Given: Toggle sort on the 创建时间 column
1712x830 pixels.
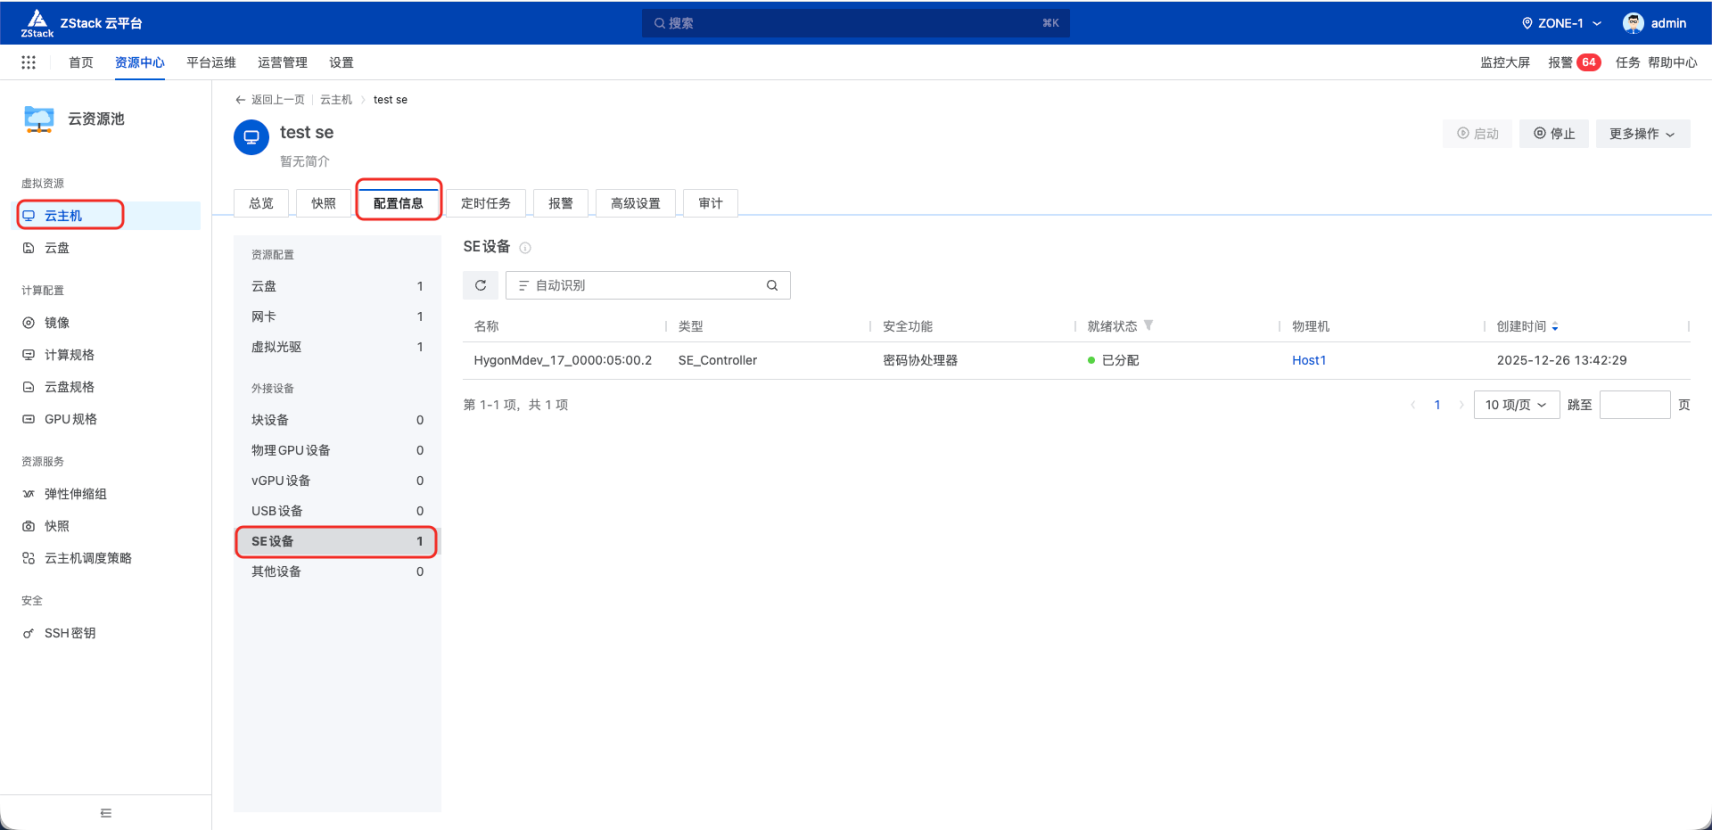Looking at the screenshot, I should point(1555,327).
